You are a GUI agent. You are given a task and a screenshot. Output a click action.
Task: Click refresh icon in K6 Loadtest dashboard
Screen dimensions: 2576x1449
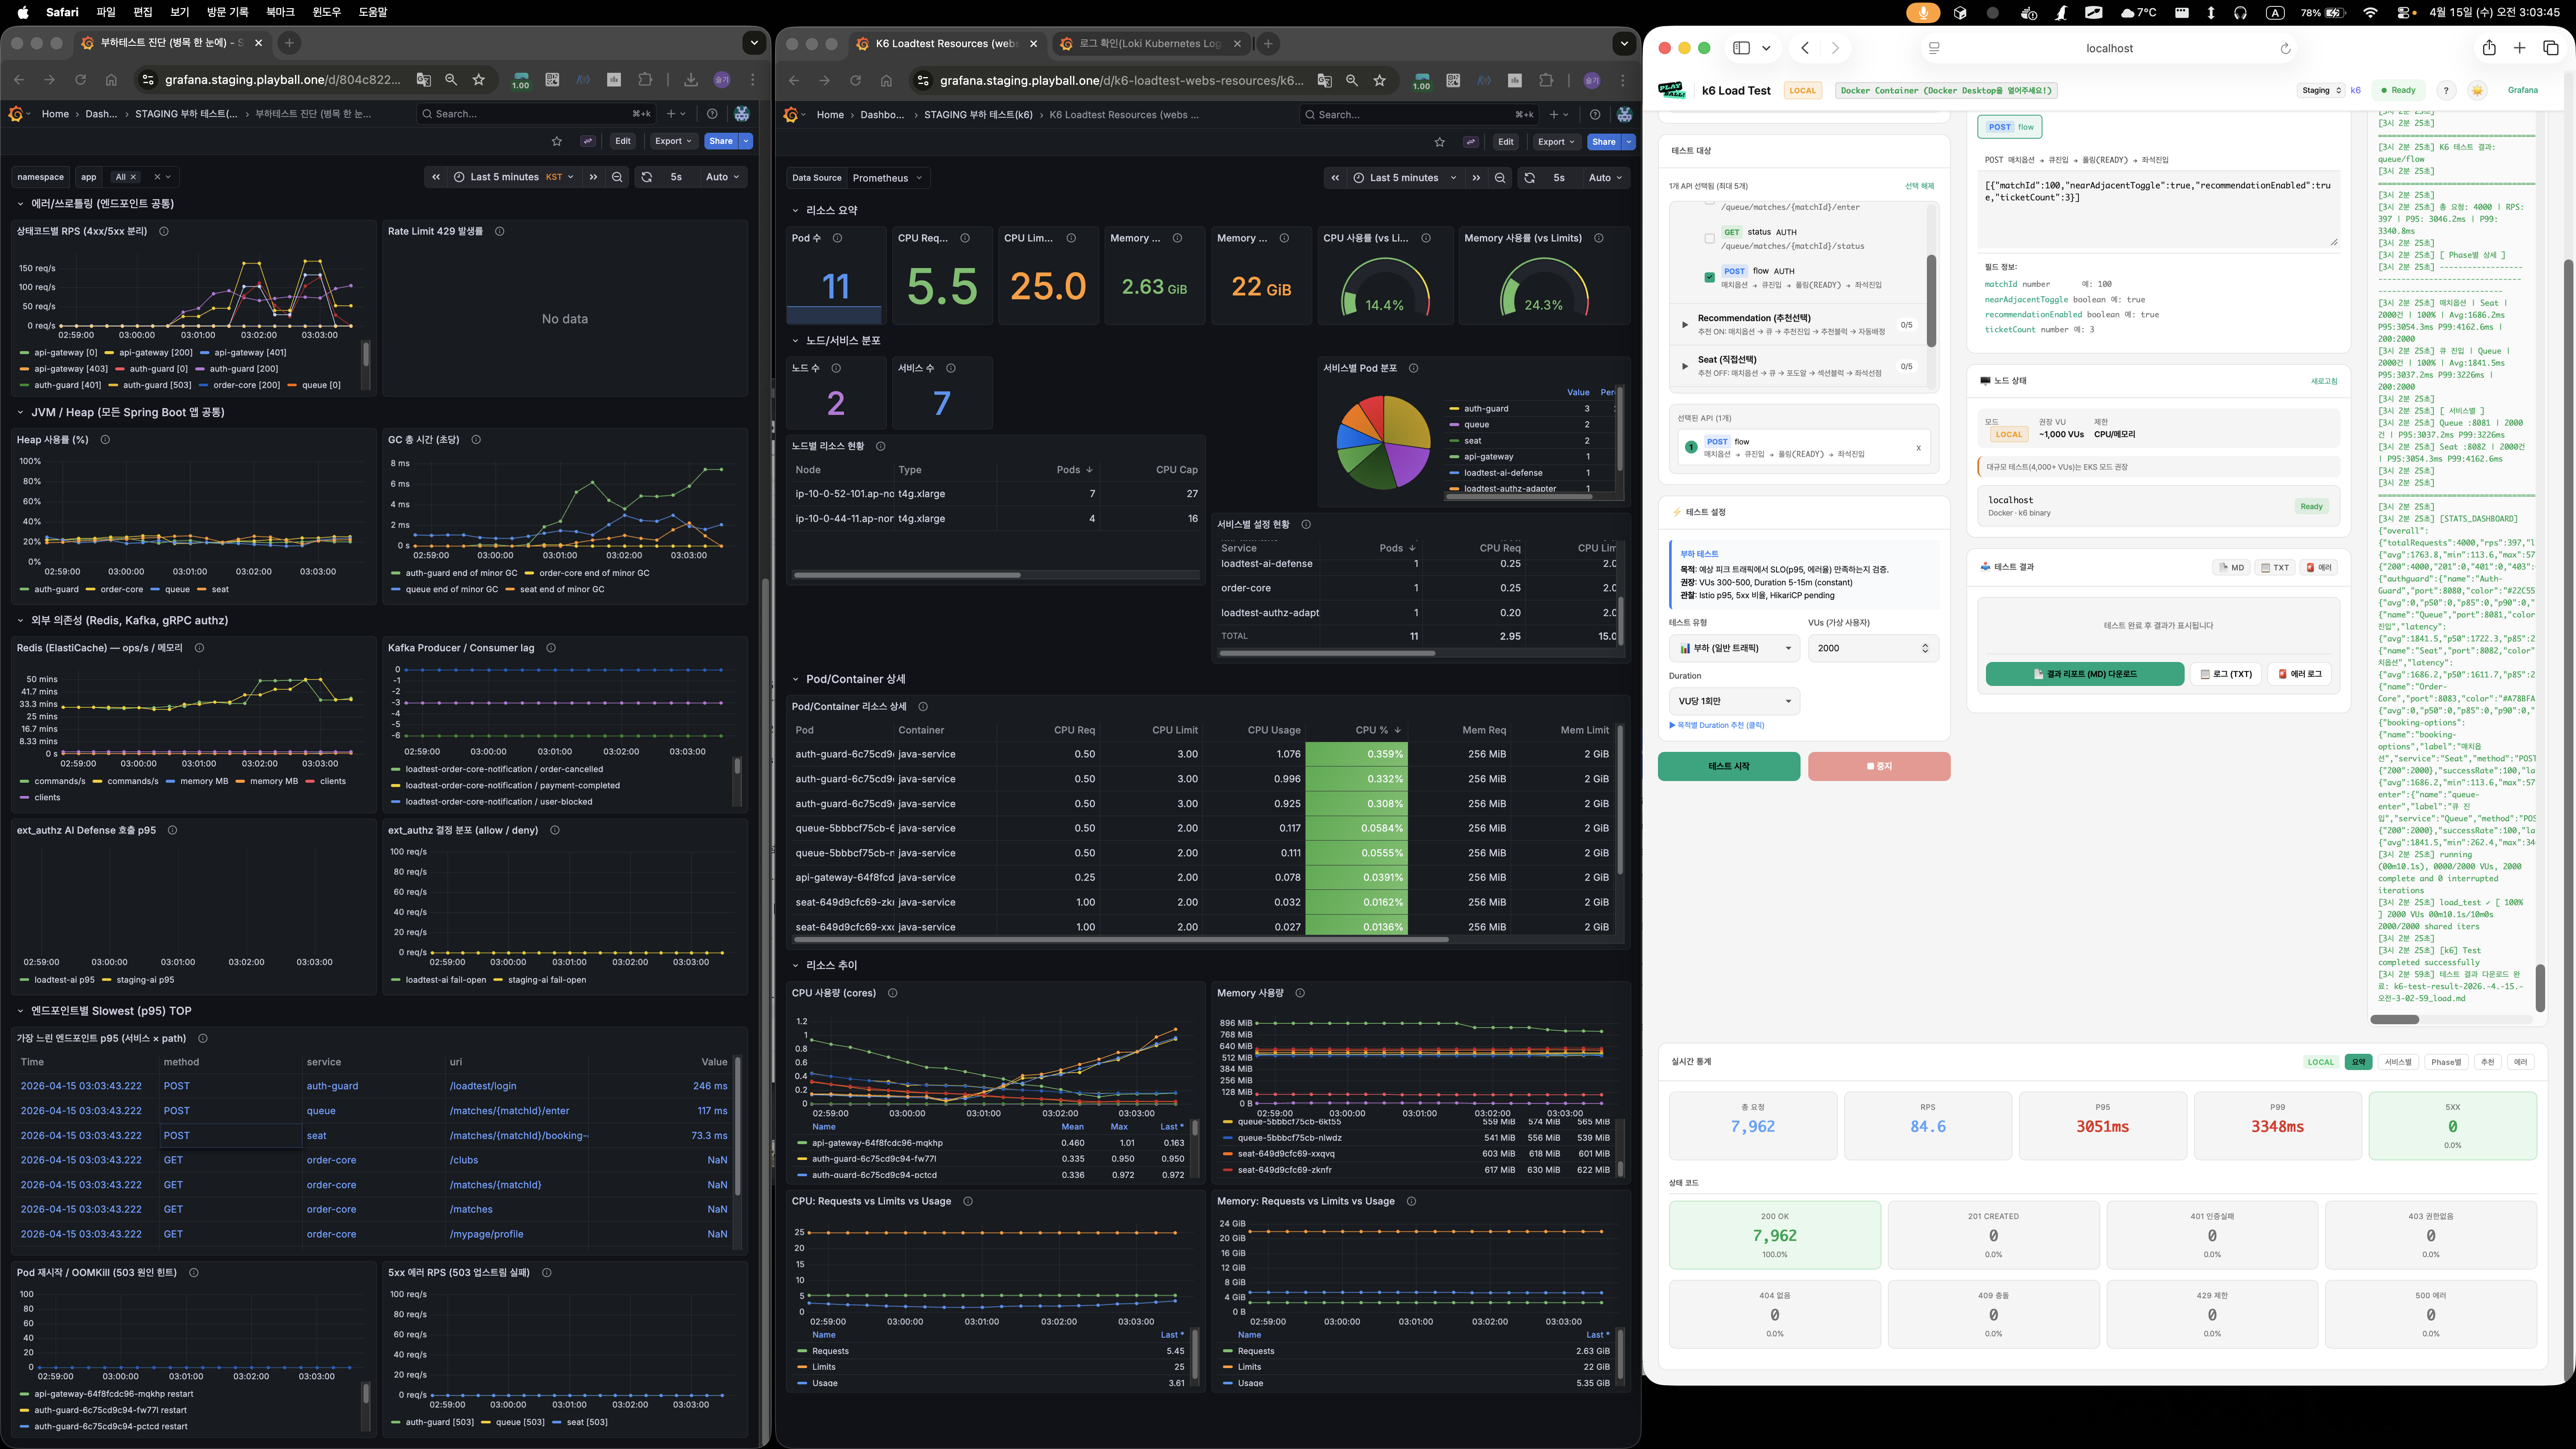click(1529, 178)
